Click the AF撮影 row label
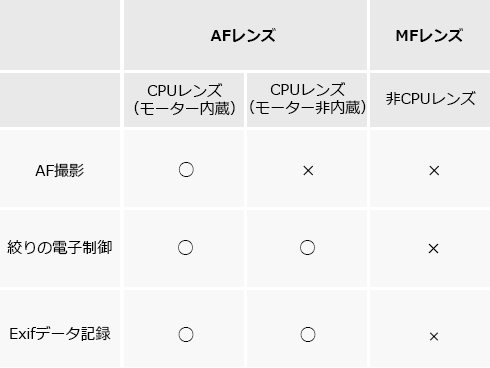Viewport: 490px width, 368px height. pyautogui.click(x=60, y=171)
